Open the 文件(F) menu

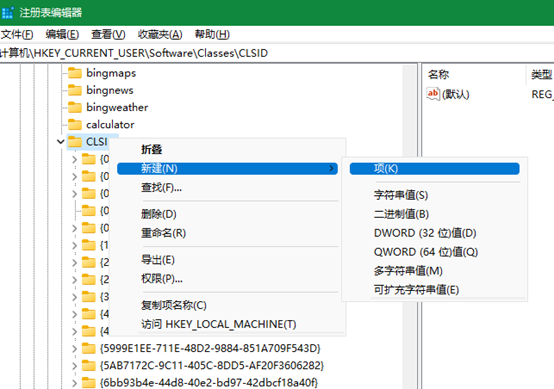click(x=17, y=34)
